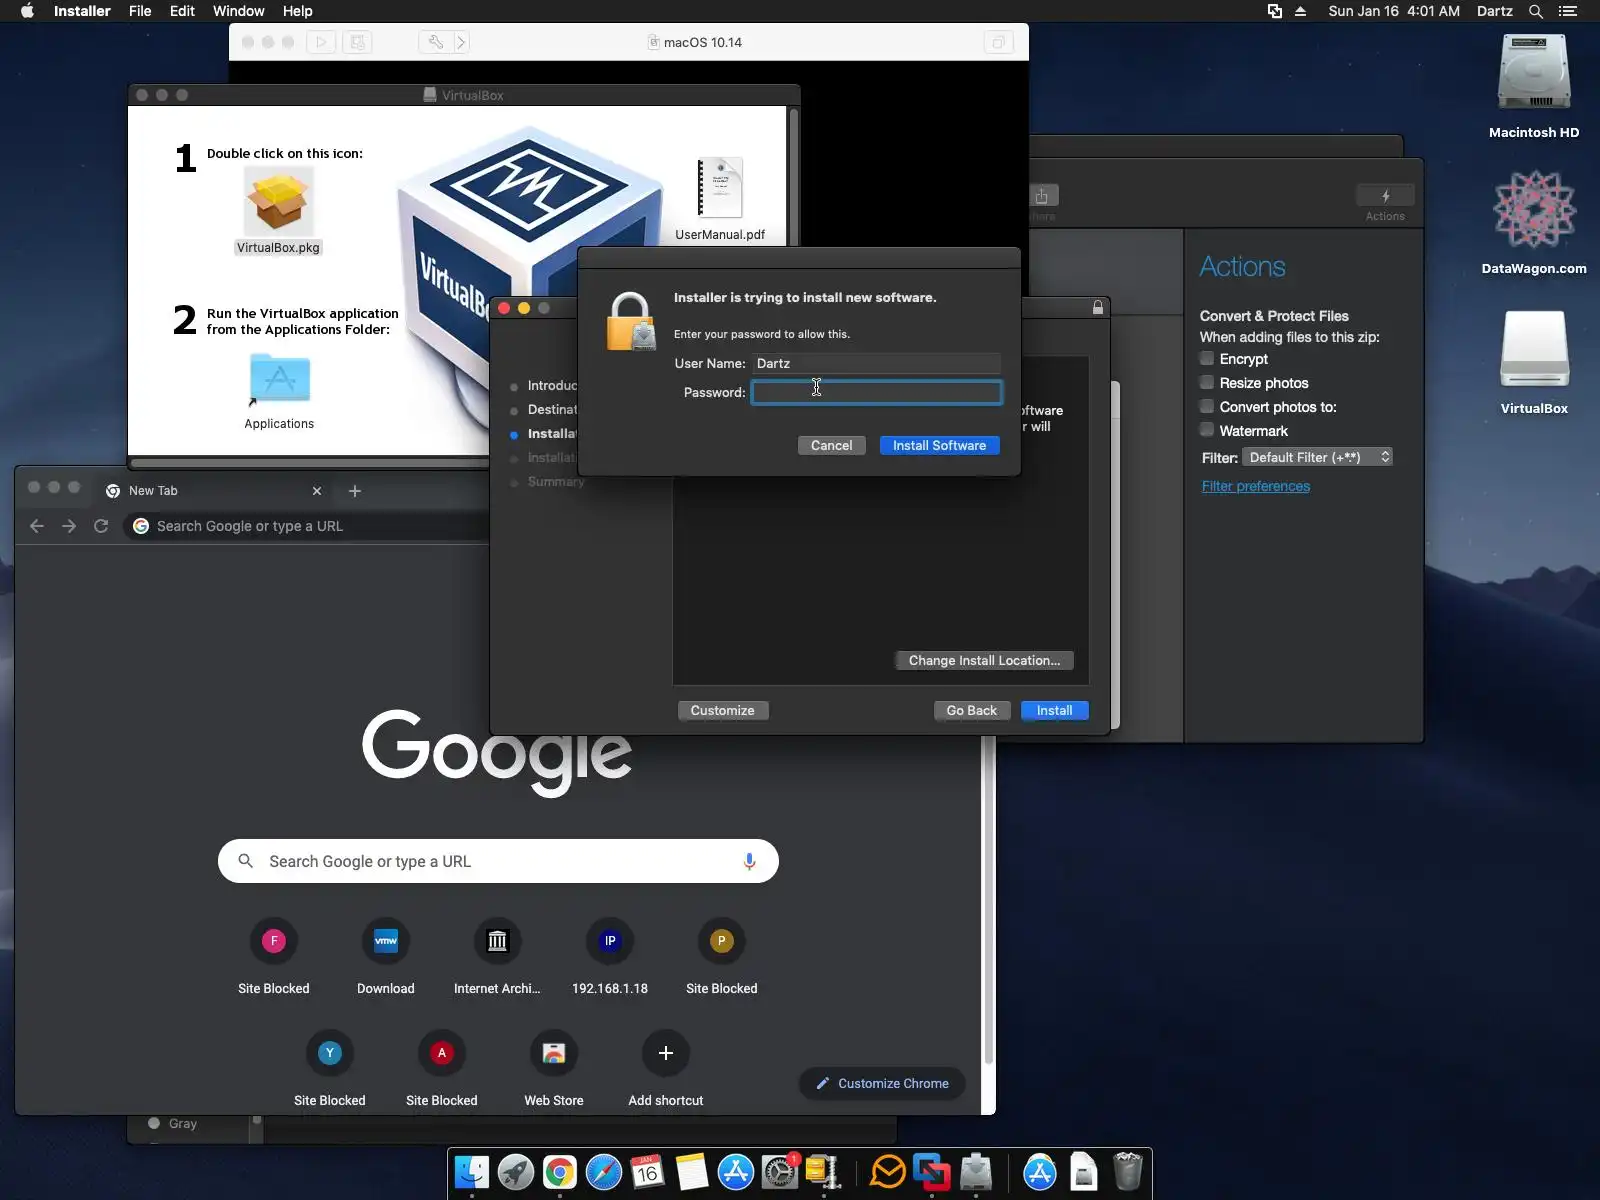This screenshot has height=1200, width=1600.
Task: Open the VirtualBox disk image on desktop
Action: click(x=1534, y=350)
